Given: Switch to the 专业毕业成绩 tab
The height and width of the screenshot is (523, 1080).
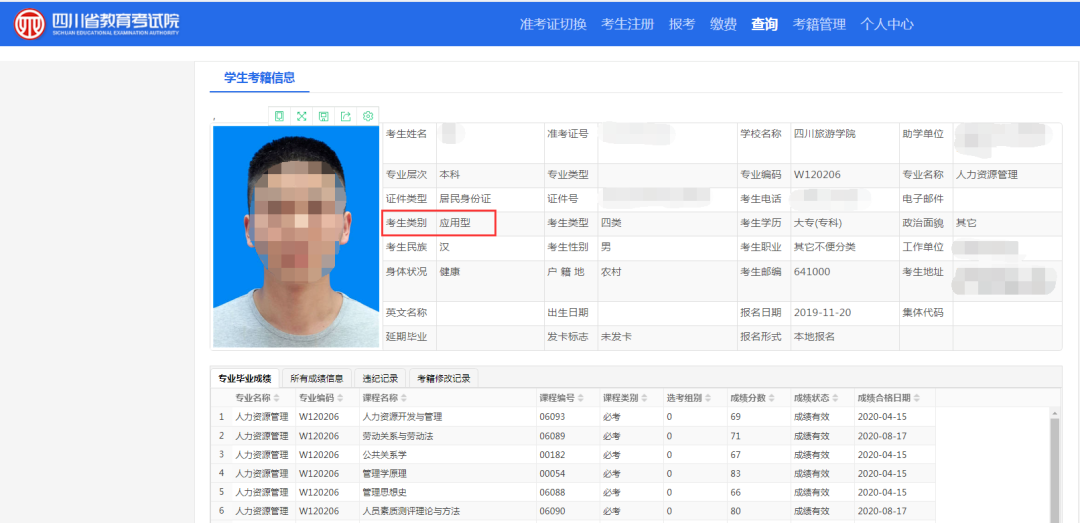Looking at the screenshot, I should click(245, 378).
